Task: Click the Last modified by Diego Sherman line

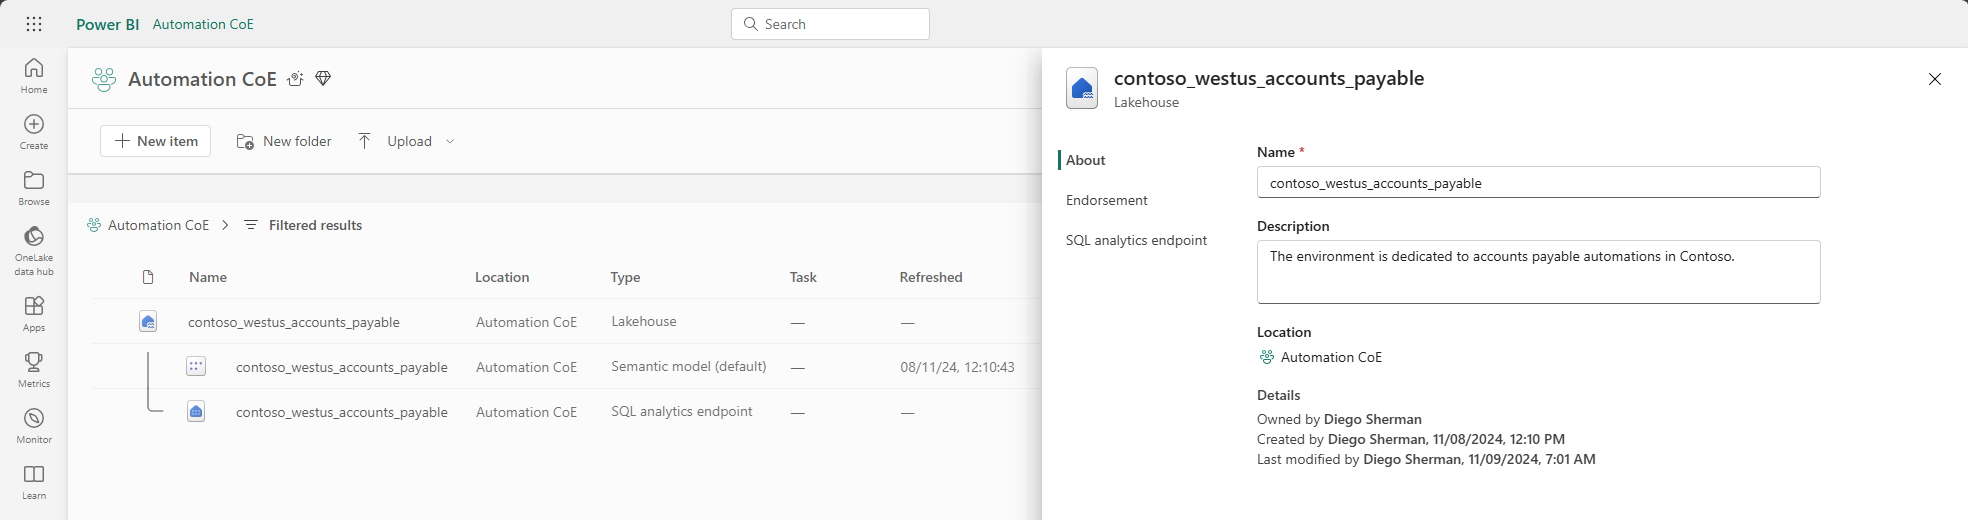Action: pos(1426,459)
